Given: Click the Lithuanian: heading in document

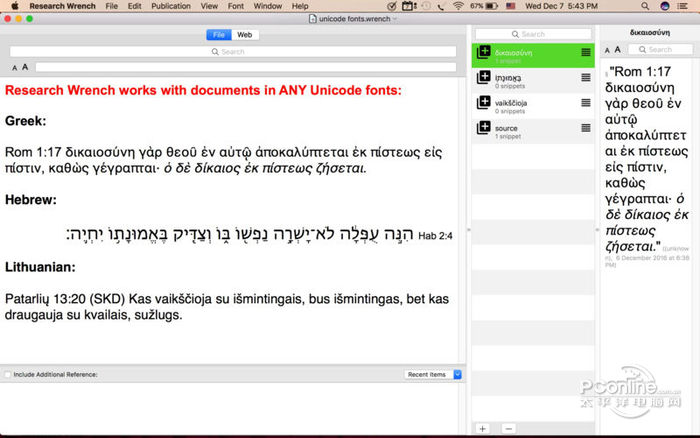Looking at the screenshot, I should [x=40, y=267].
